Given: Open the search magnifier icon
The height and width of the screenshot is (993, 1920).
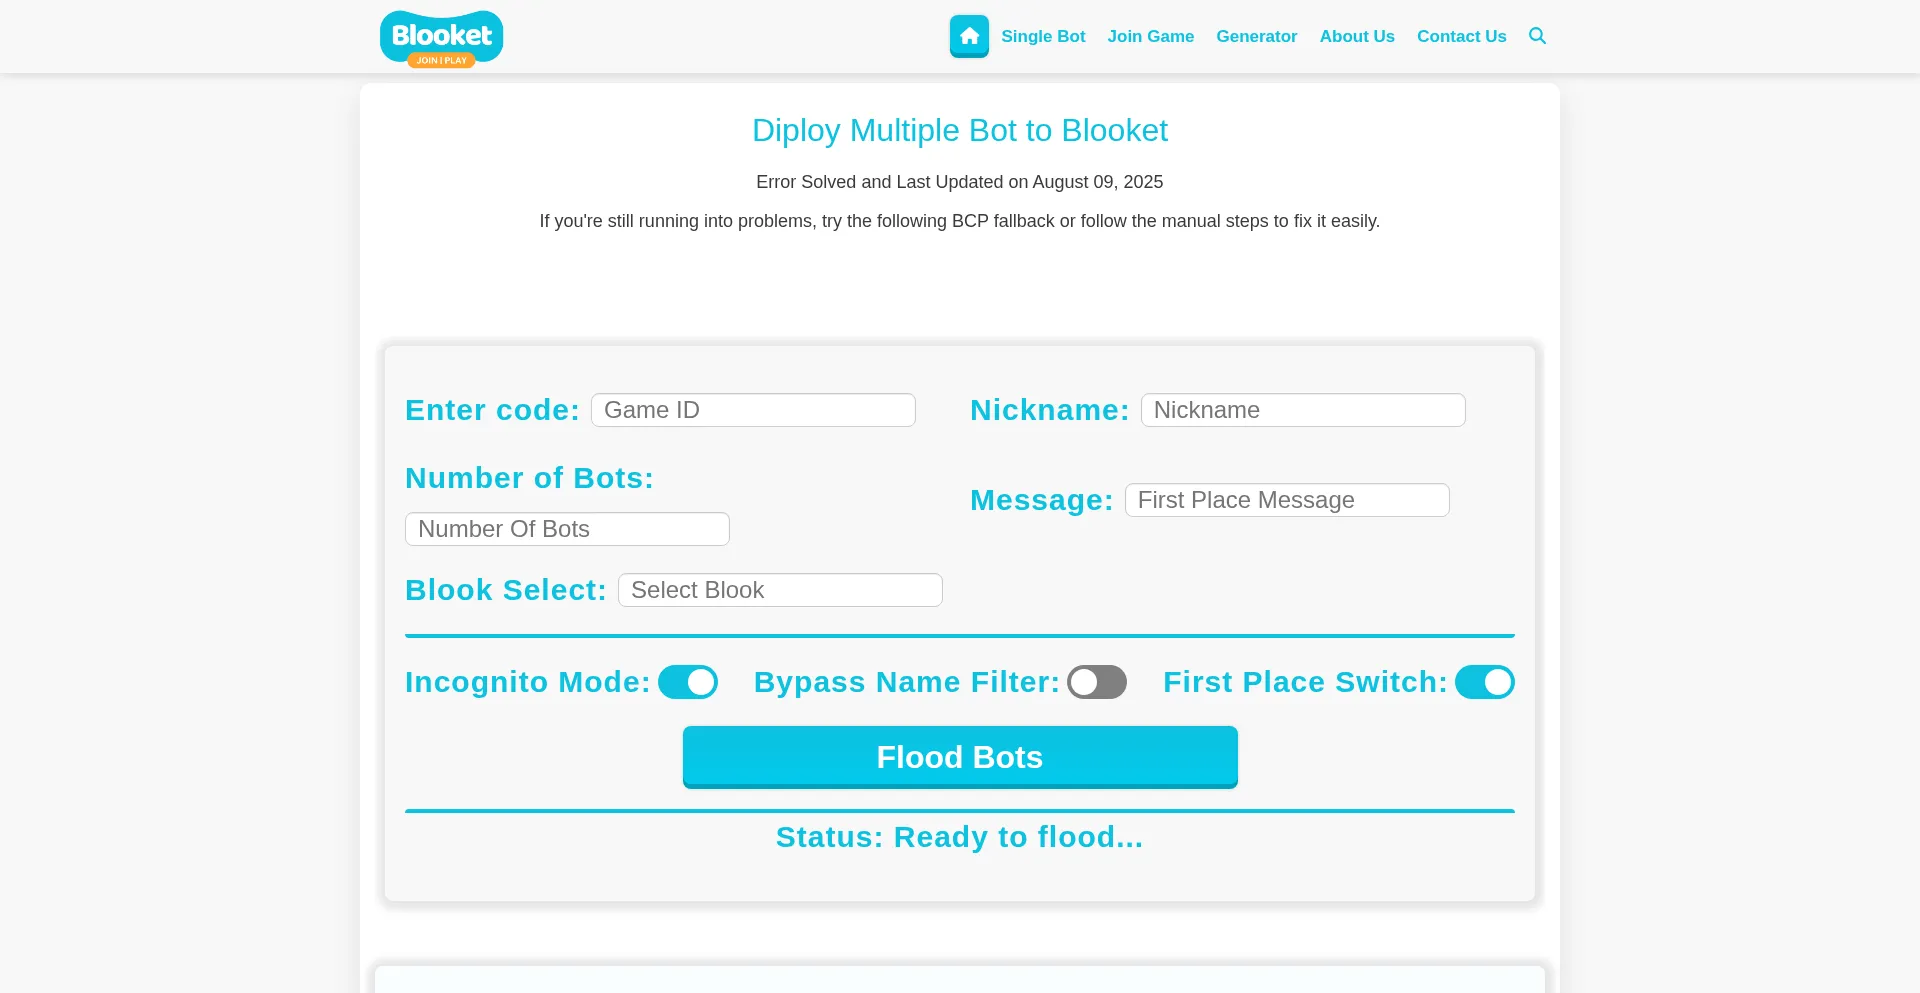Looking at the screenshot, I should click(x=1537, y=36).
